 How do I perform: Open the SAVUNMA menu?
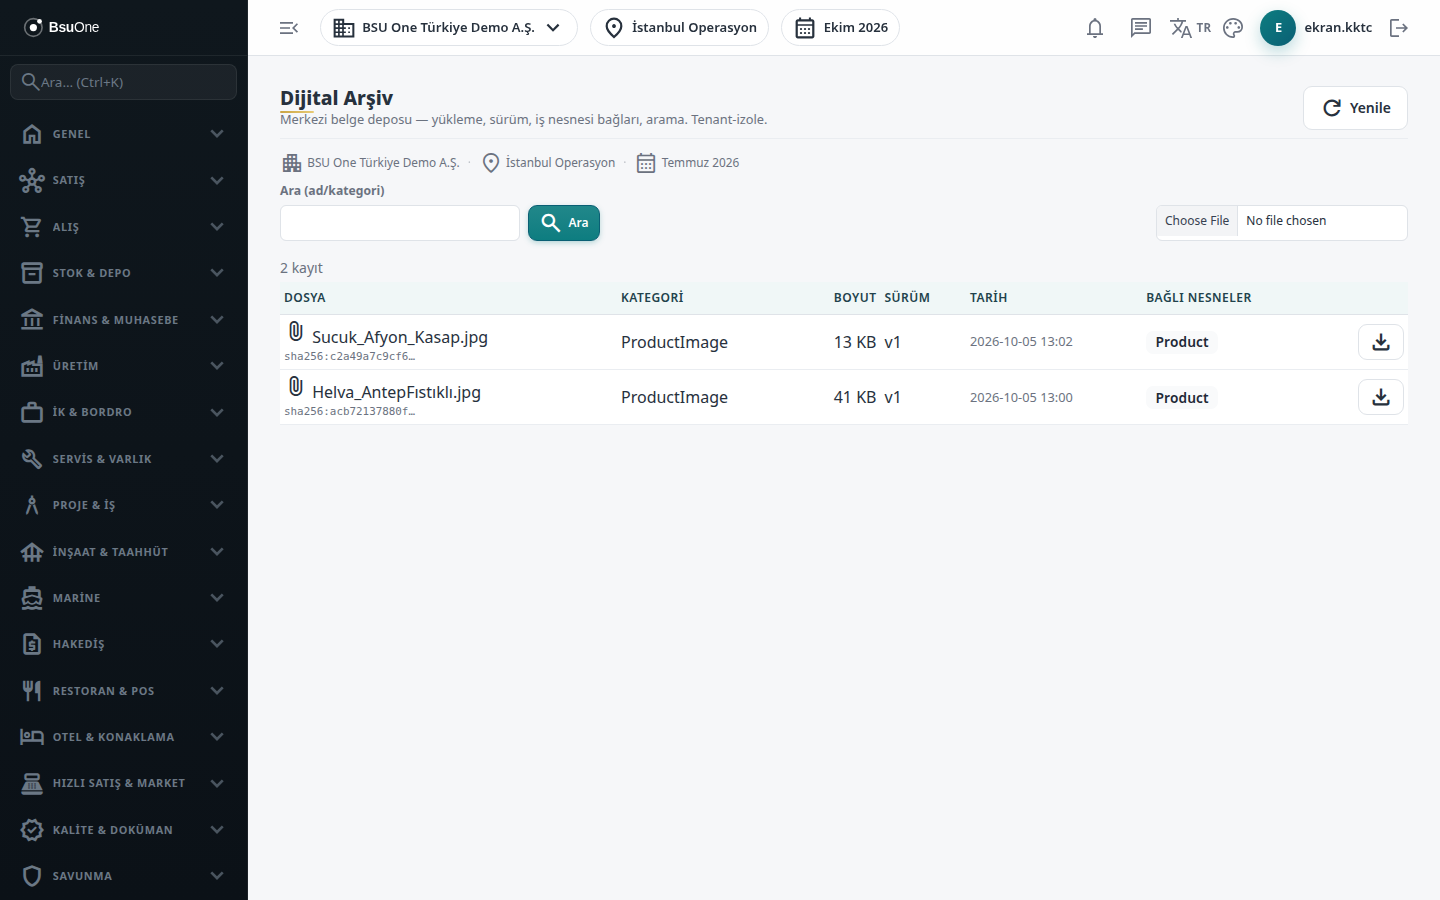tap(124, 876)
